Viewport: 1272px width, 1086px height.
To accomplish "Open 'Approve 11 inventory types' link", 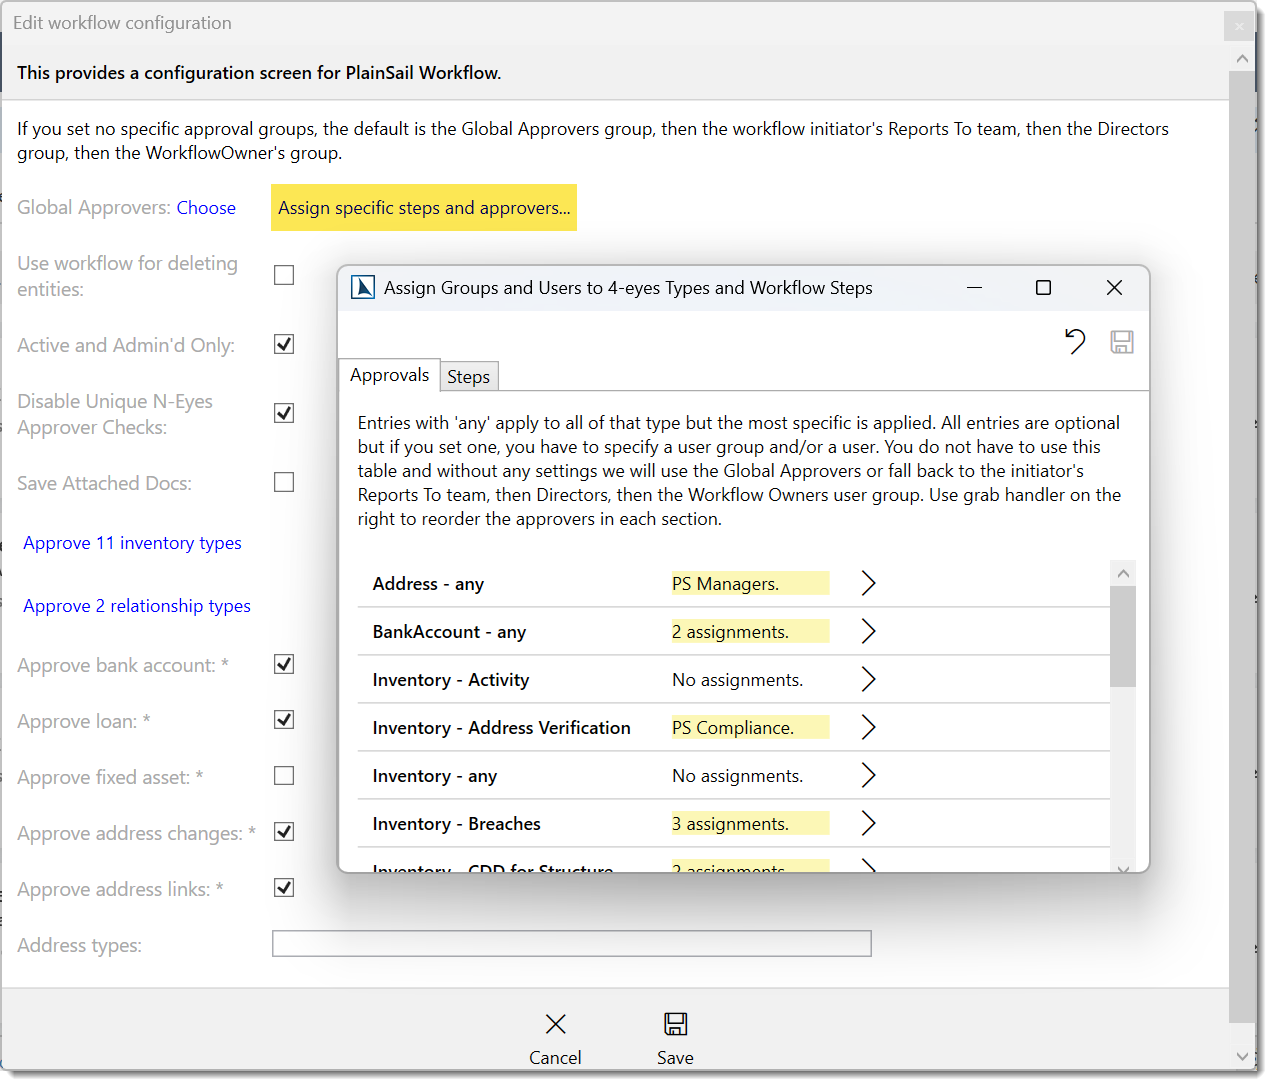I will click(131, 542).
